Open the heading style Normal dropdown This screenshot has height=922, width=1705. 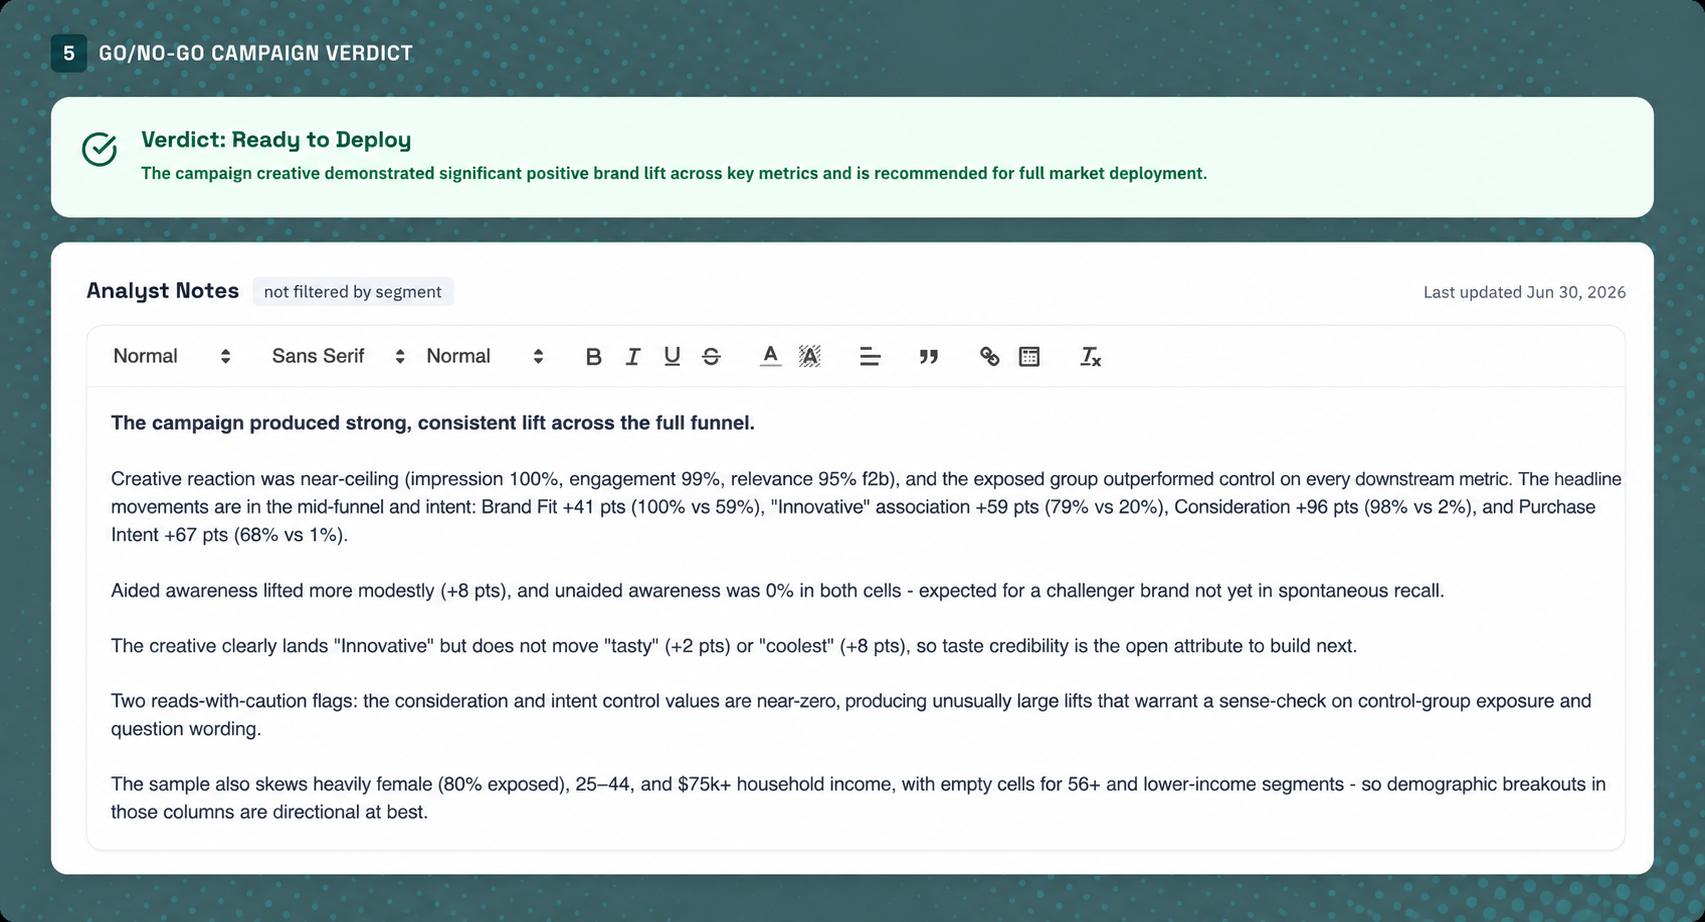pyautogui.click(x=172, y=357)
